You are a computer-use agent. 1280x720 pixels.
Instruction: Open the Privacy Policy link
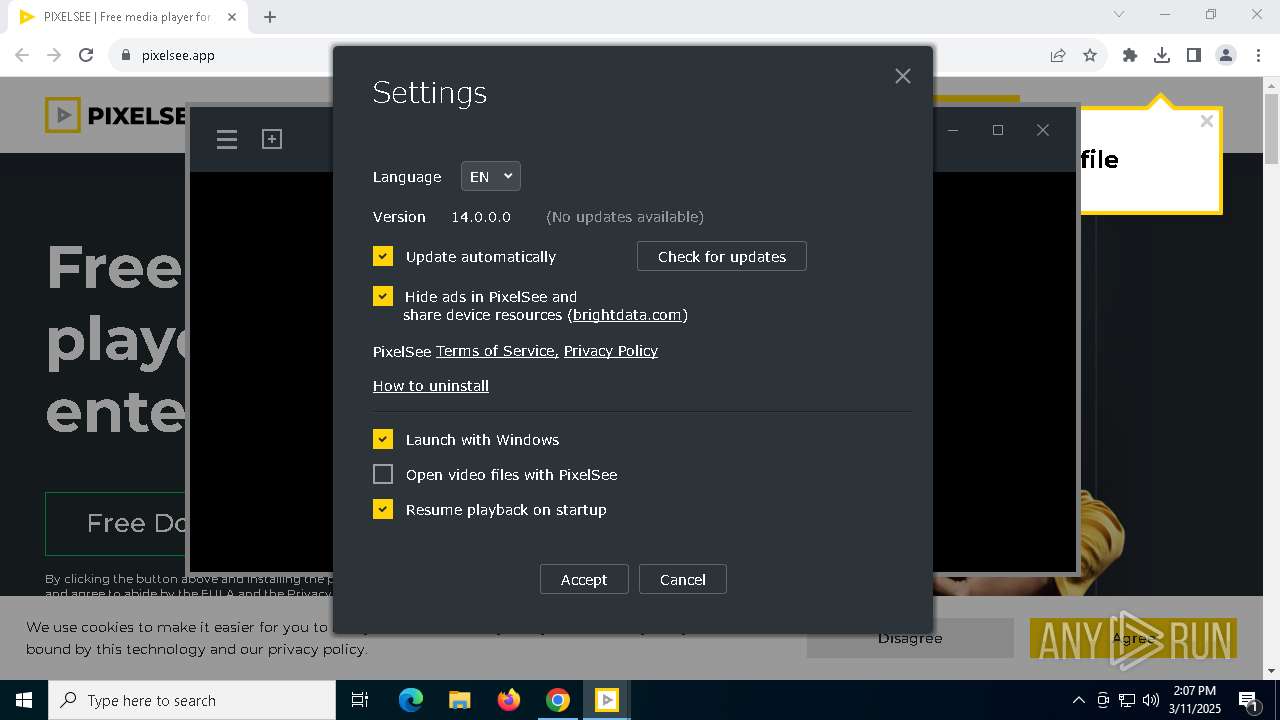(x=611, y=351)
